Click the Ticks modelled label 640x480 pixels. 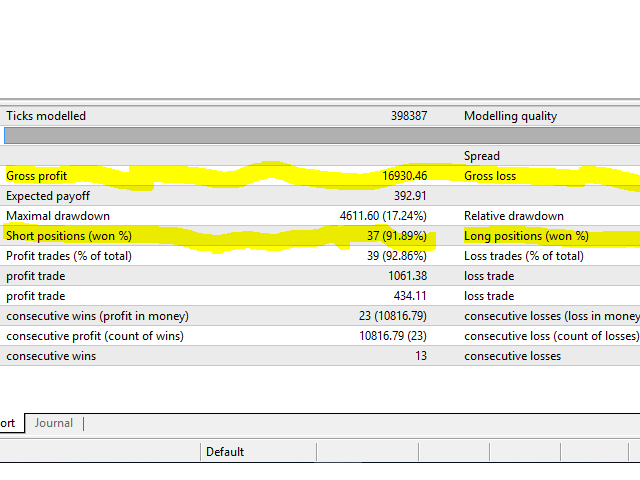(46, 116)
